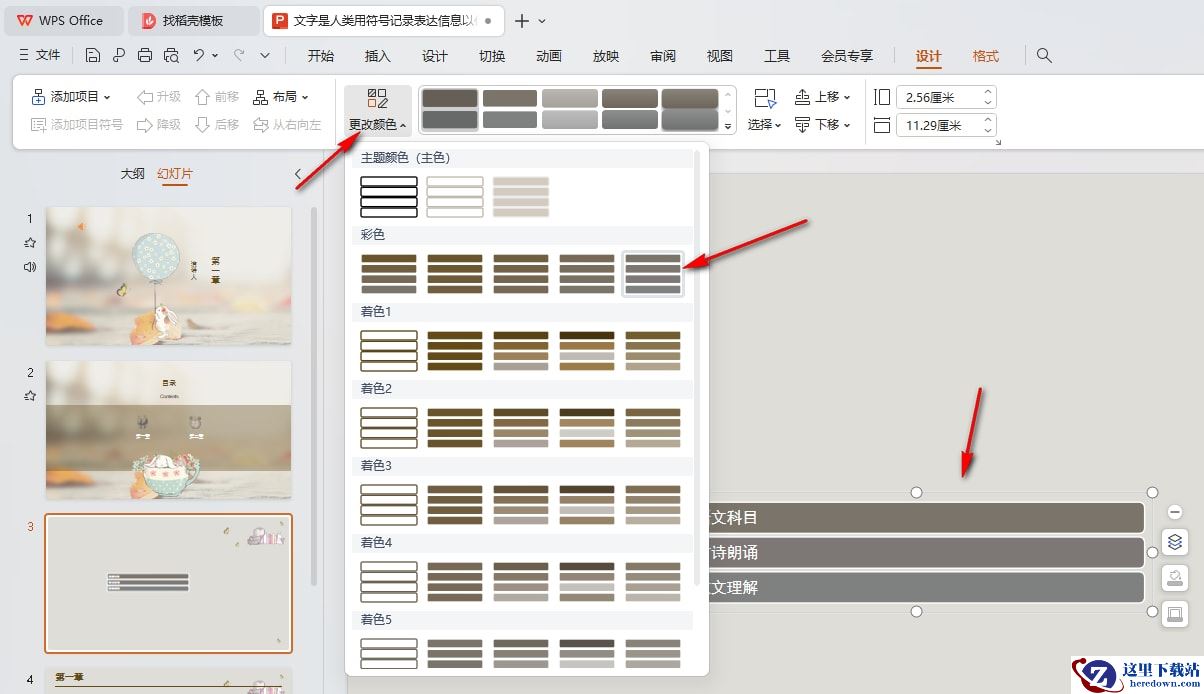Click the 升级 promote button

(x=158, y=97)
